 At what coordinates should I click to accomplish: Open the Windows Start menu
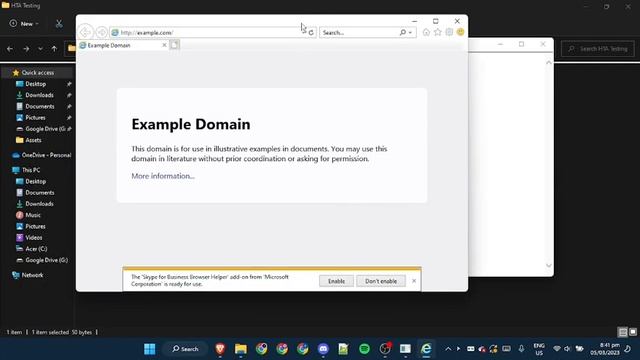[x=150, y=349]
